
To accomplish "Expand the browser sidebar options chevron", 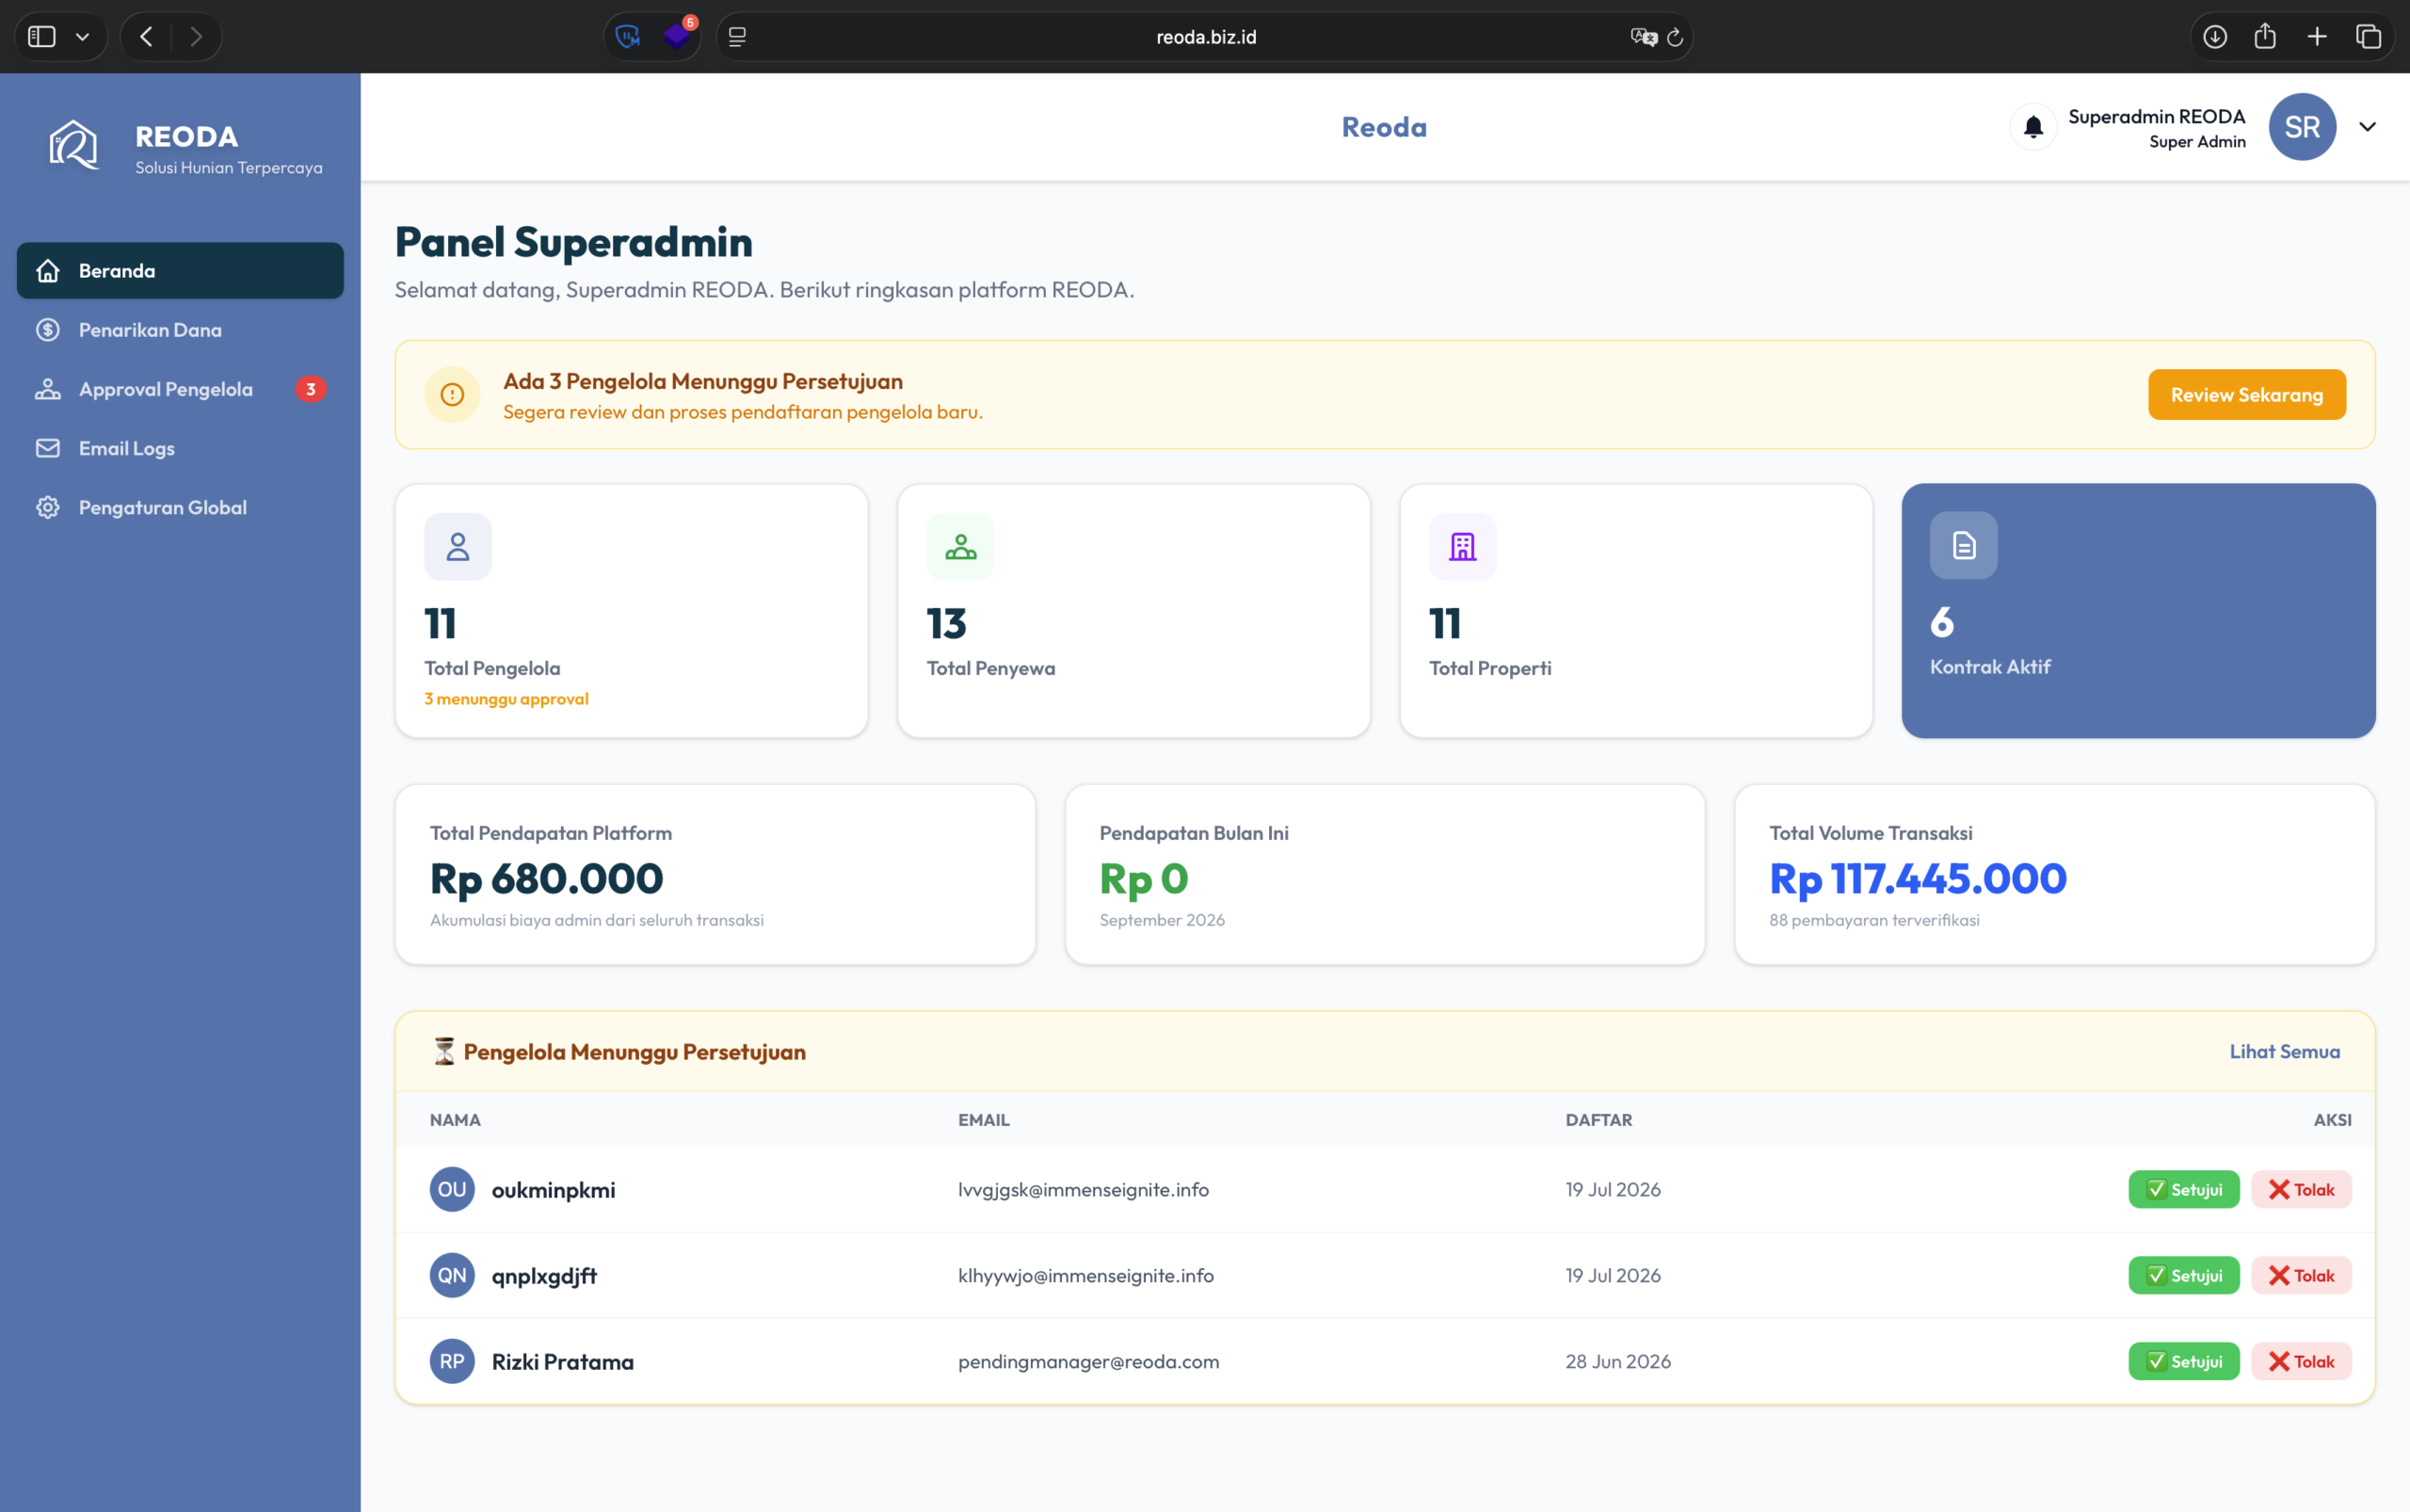I will (x=83, y=37).
